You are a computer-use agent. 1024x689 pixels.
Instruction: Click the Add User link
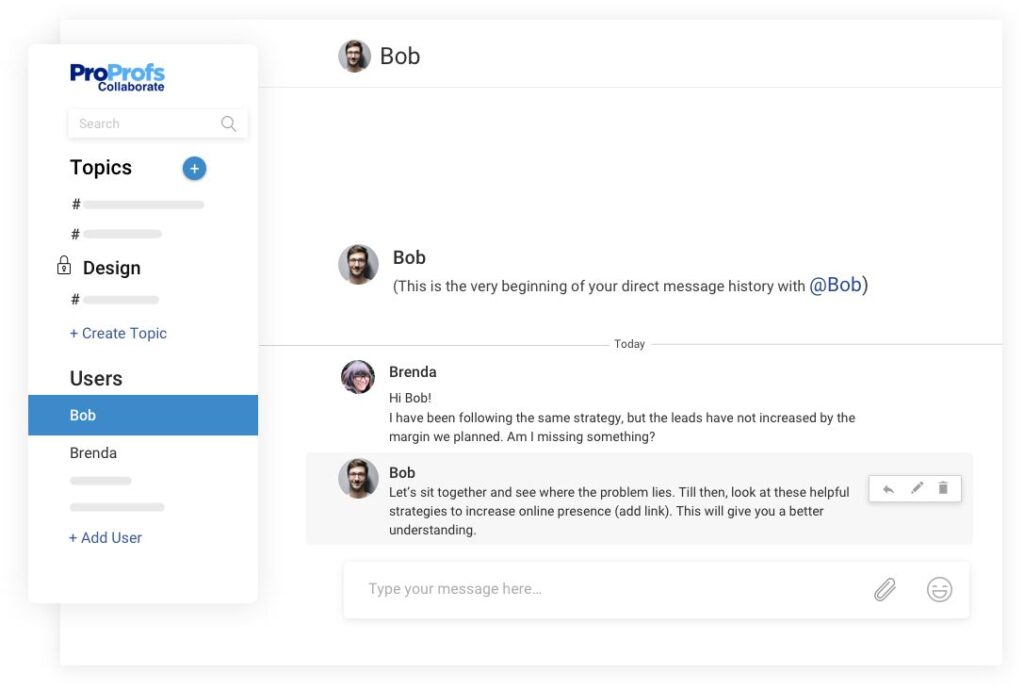[105, 537]
